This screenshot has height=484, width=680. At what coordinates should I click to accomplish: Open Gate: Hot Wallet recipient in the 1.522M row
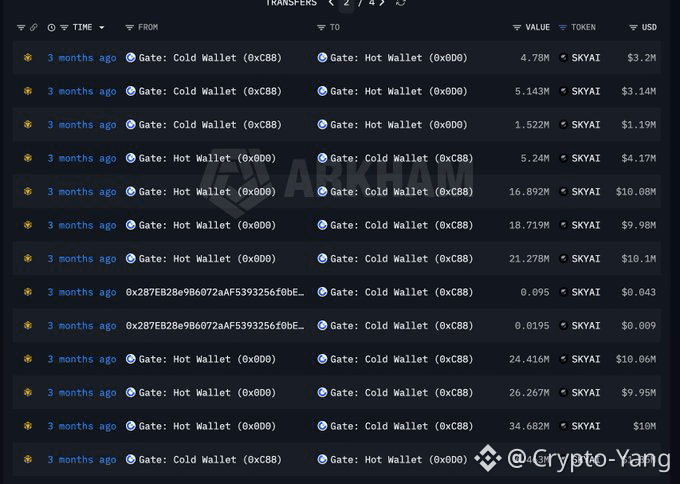point(399,124)
